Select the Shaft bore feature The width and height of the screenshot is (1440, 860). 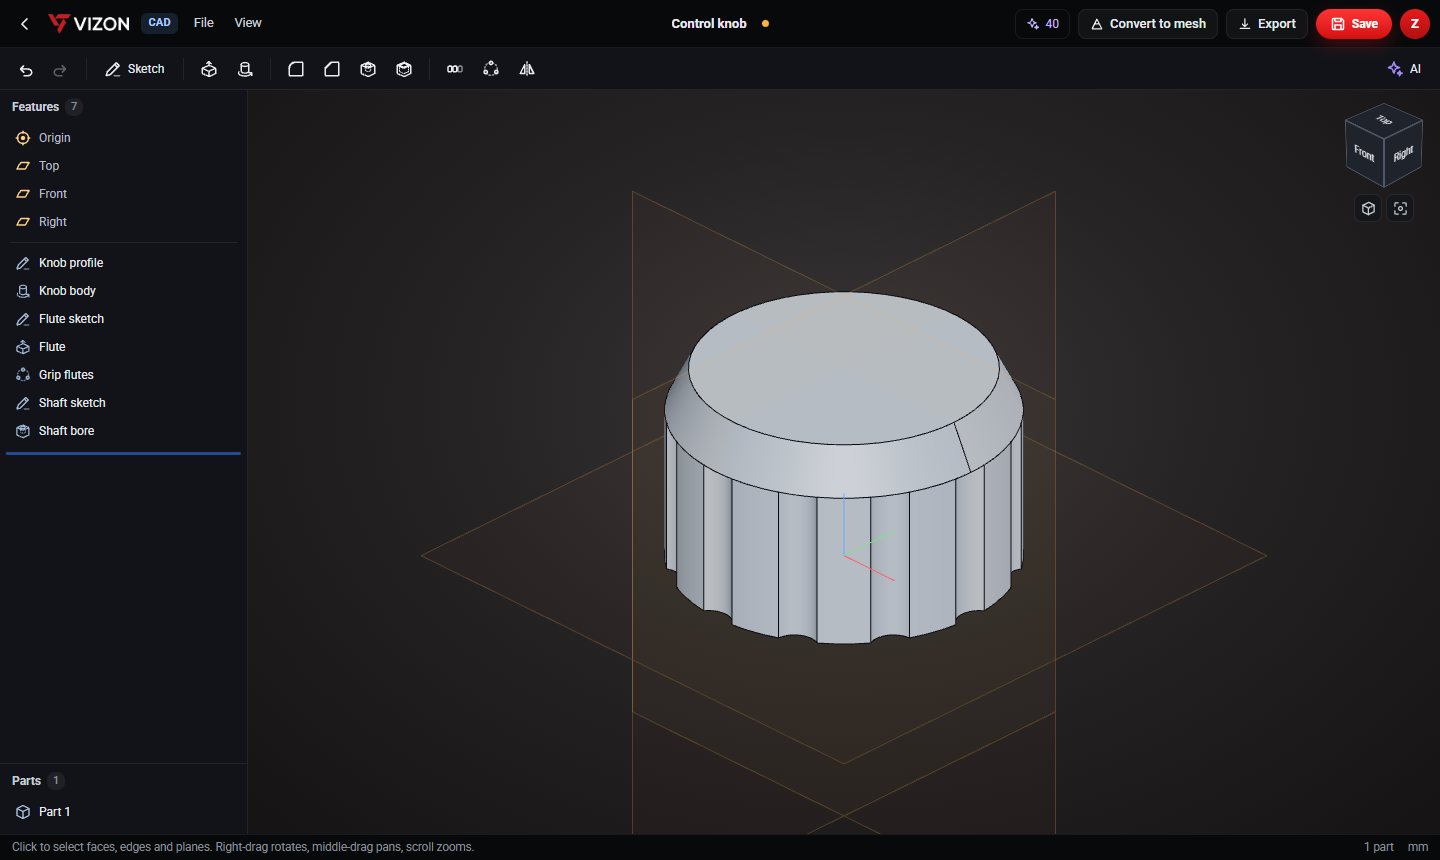[x=123, y=431]
